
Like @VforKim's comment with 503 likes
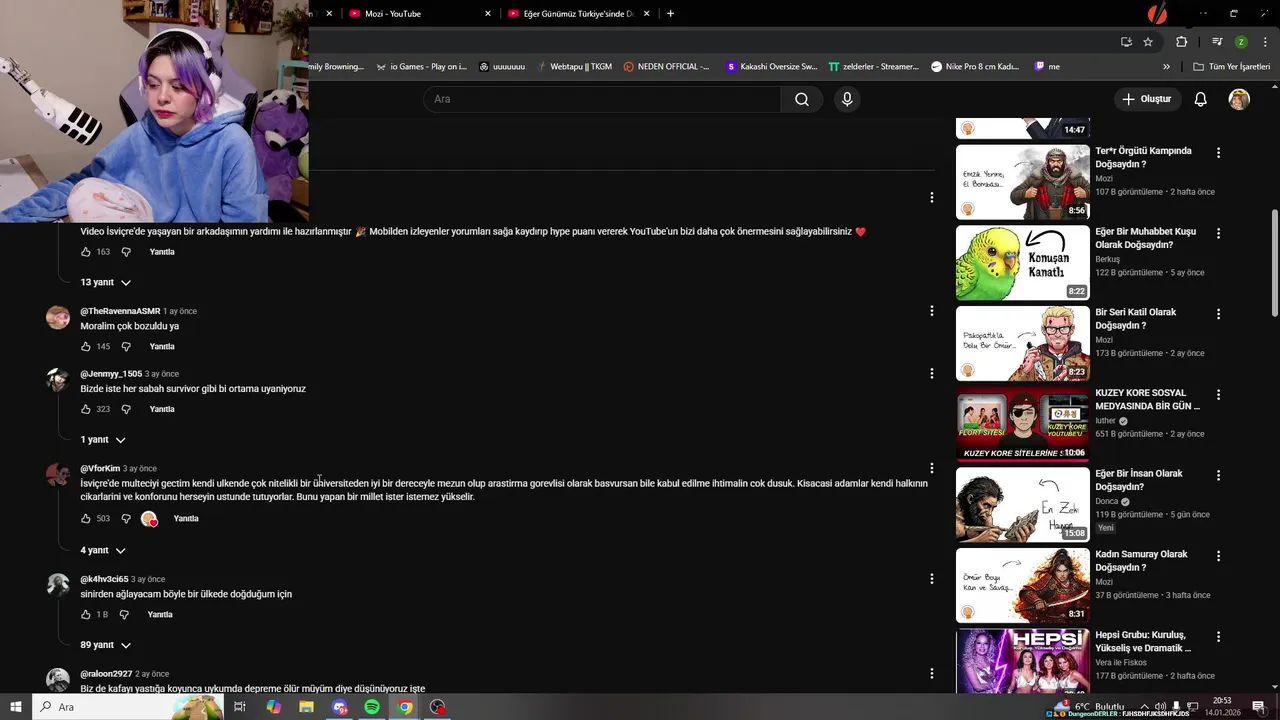86,519
